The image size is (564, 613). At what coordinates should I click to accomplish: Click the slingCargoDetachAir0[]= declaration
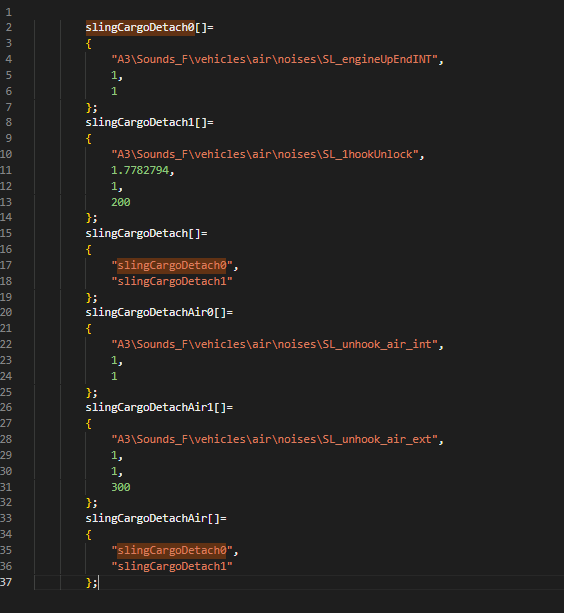pos(159,313)
